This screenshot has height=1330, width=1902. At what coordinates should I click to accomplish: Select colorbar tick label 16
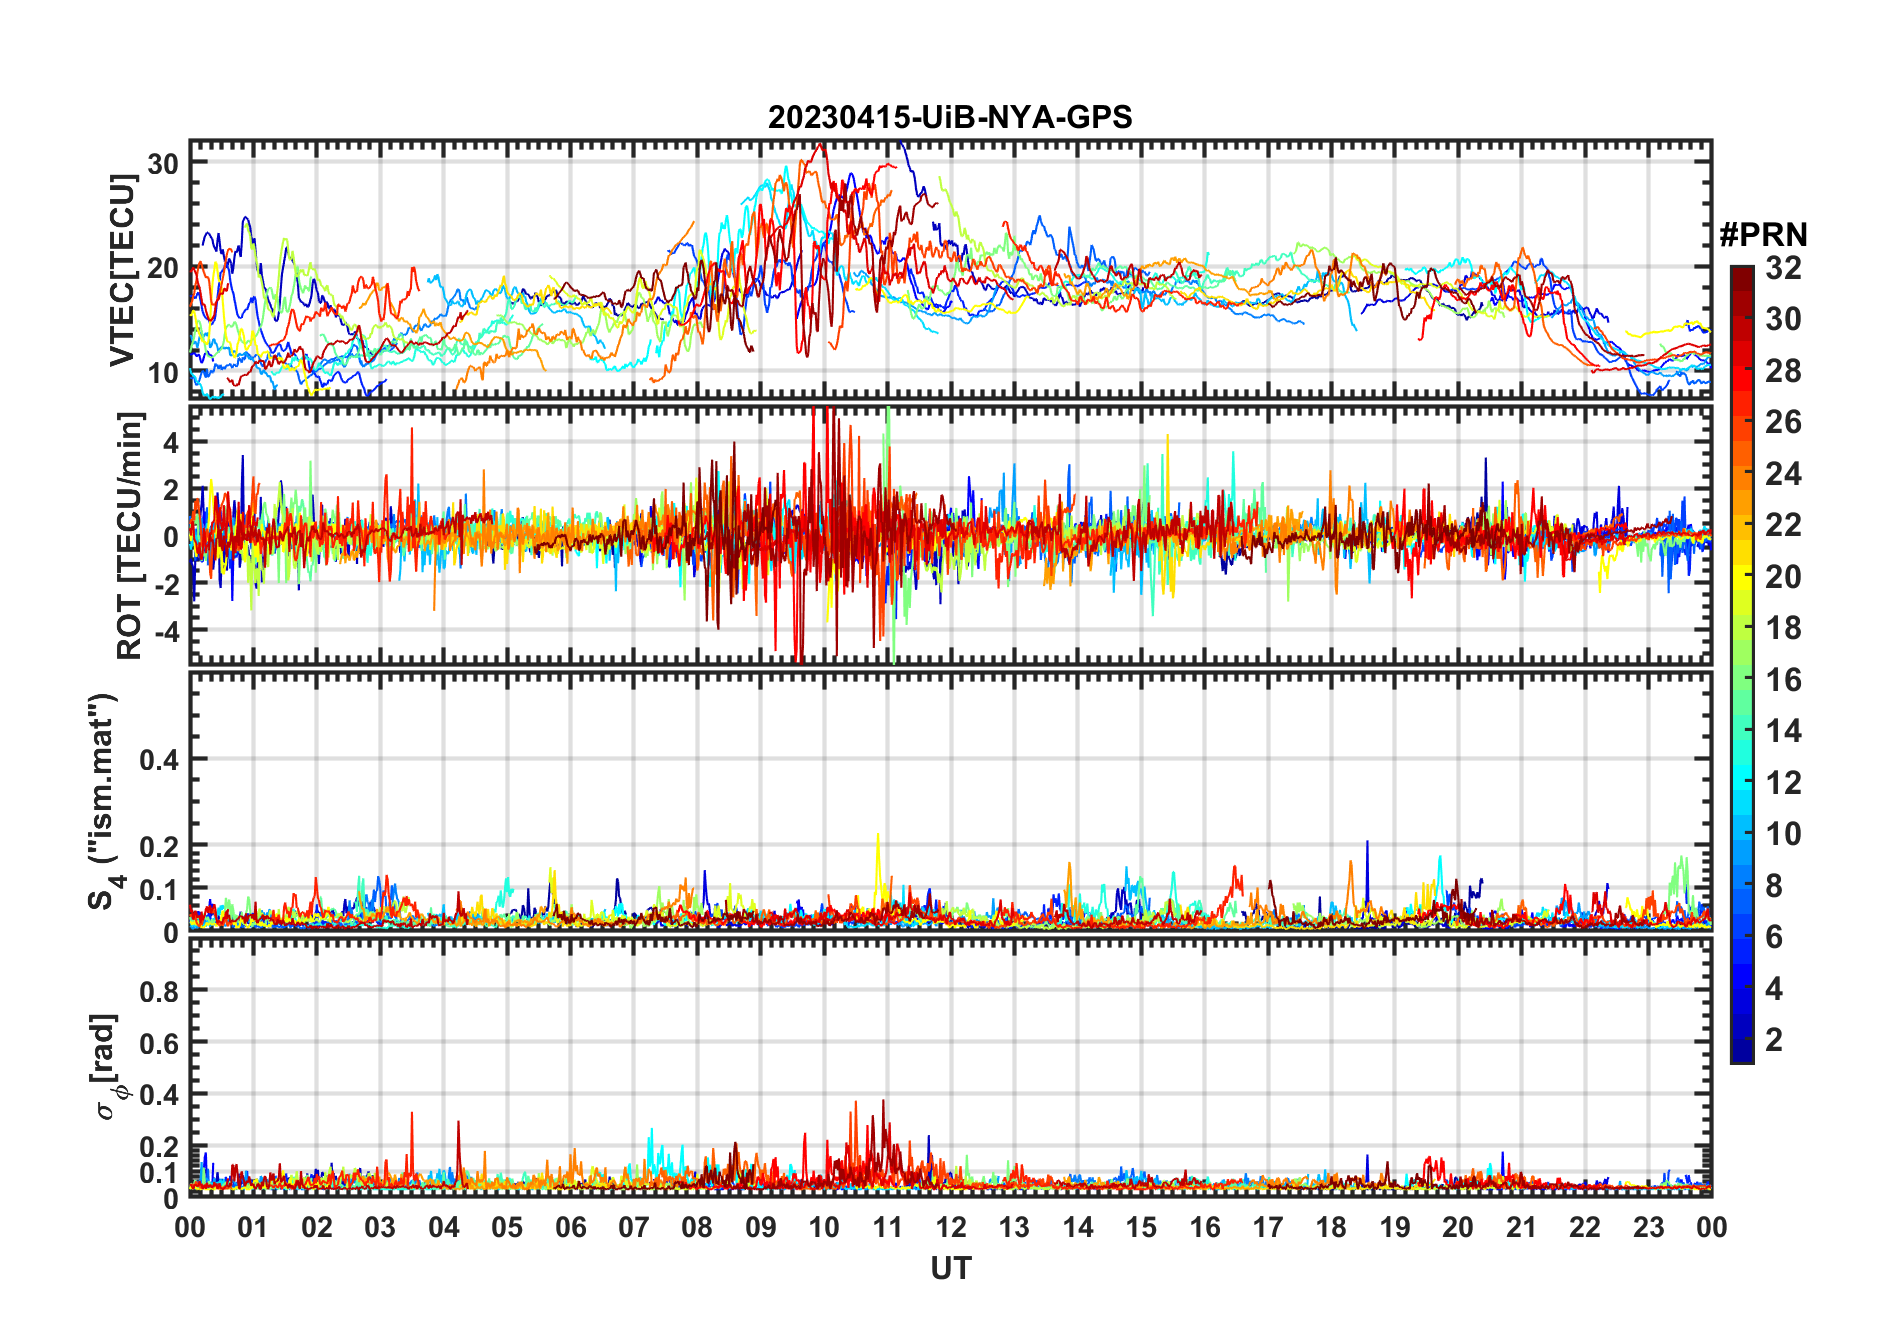tap(1783, 680)
